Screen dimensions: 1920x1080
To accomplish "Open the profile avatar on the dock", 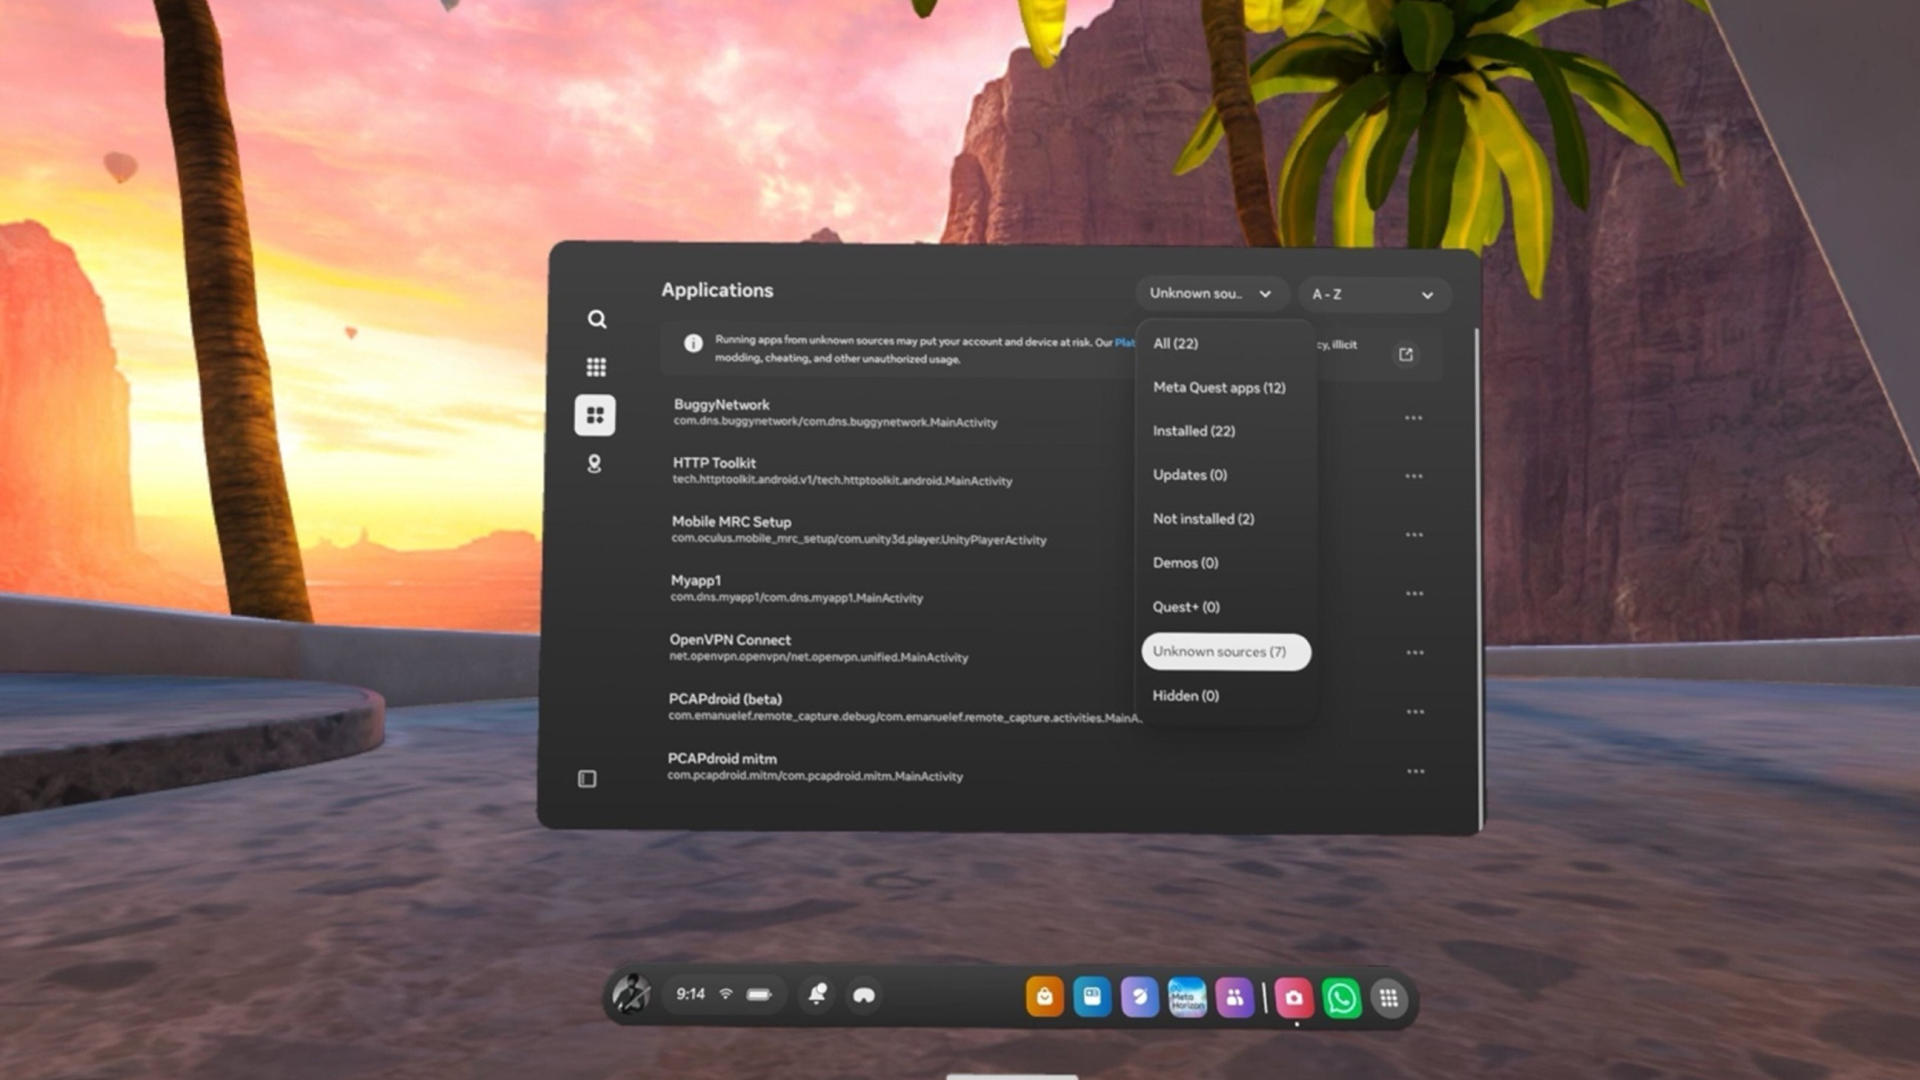I will coord(632,994).
